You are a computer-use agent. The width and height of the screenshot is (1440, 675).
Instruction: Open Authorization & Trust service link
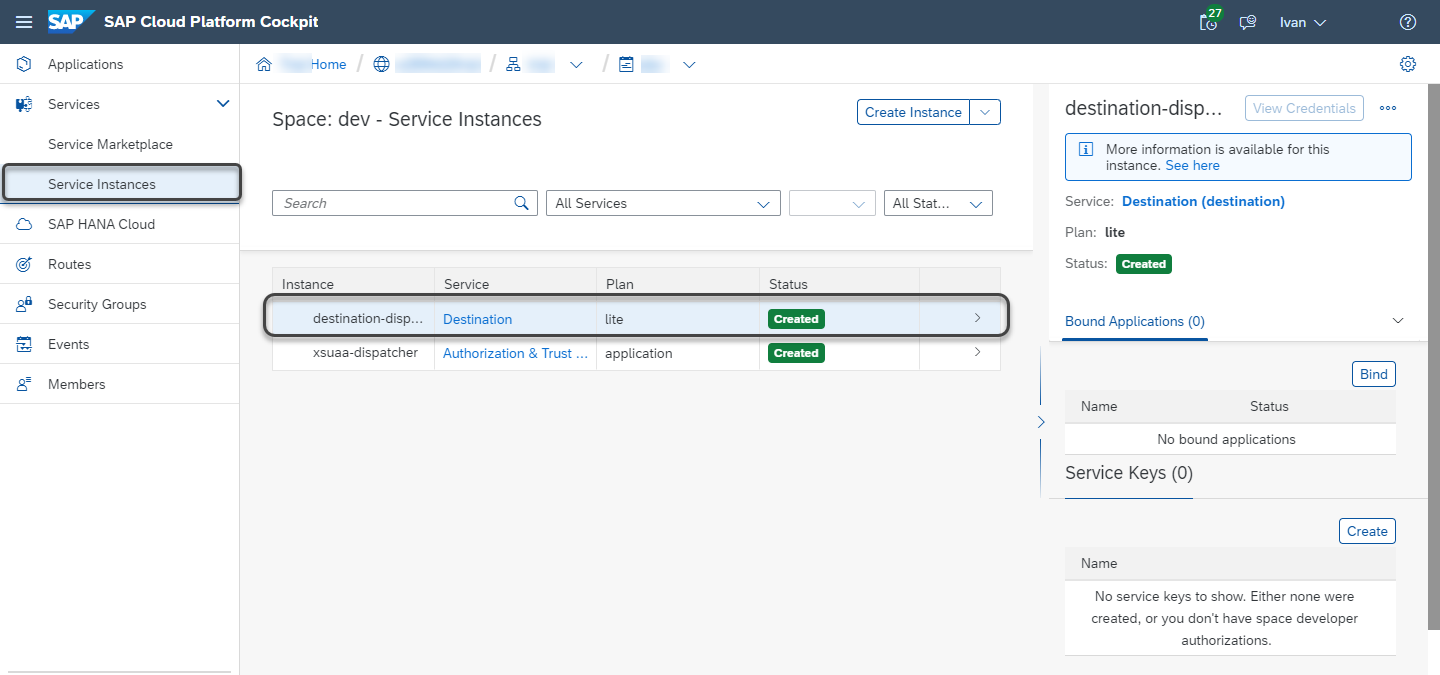(x=515, y=353)
